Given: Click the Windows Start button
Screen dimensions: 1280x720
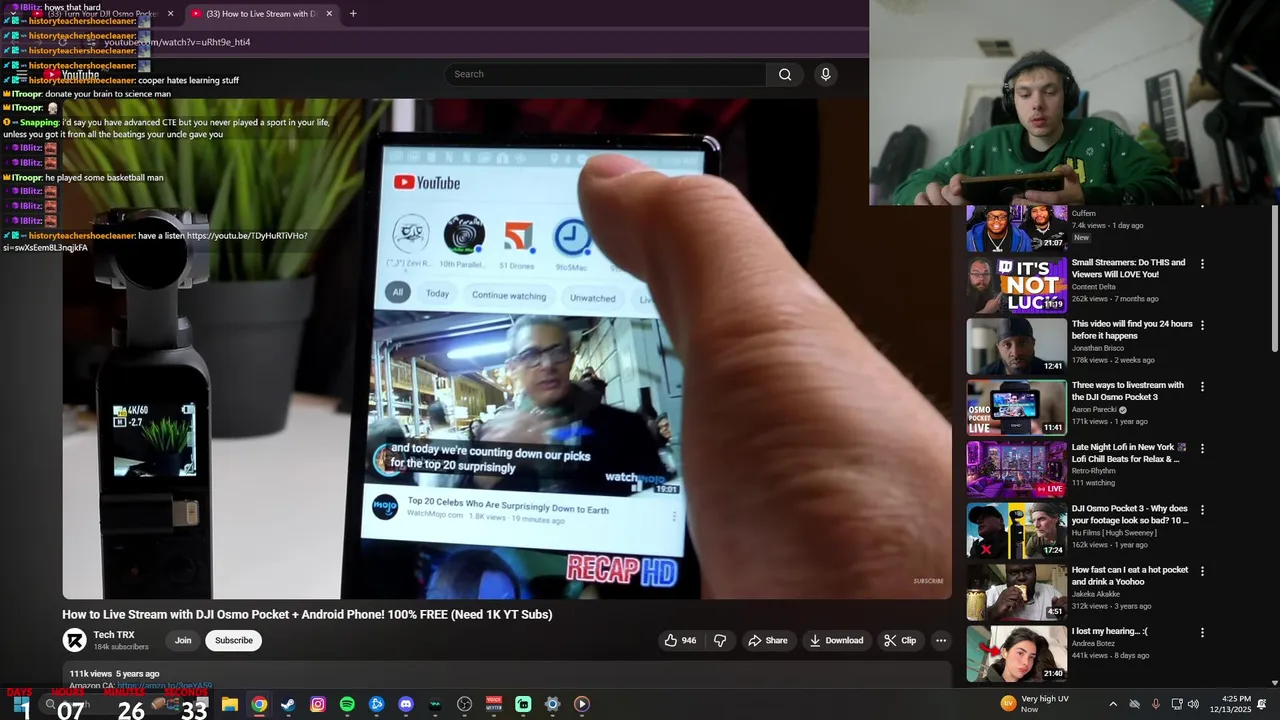Looking at the screenshot, I should 21,704.
